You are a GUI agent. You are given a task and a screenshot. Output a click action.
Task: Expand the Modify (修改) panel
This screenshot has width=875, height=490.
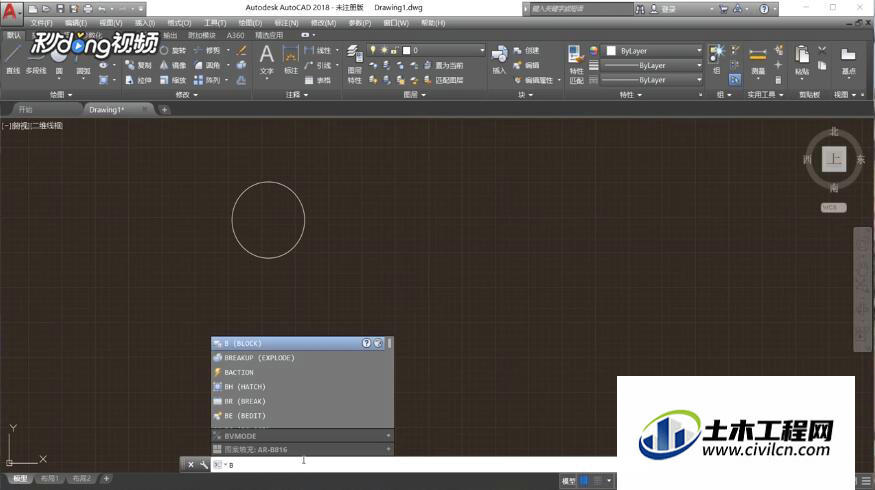(186, 95)
